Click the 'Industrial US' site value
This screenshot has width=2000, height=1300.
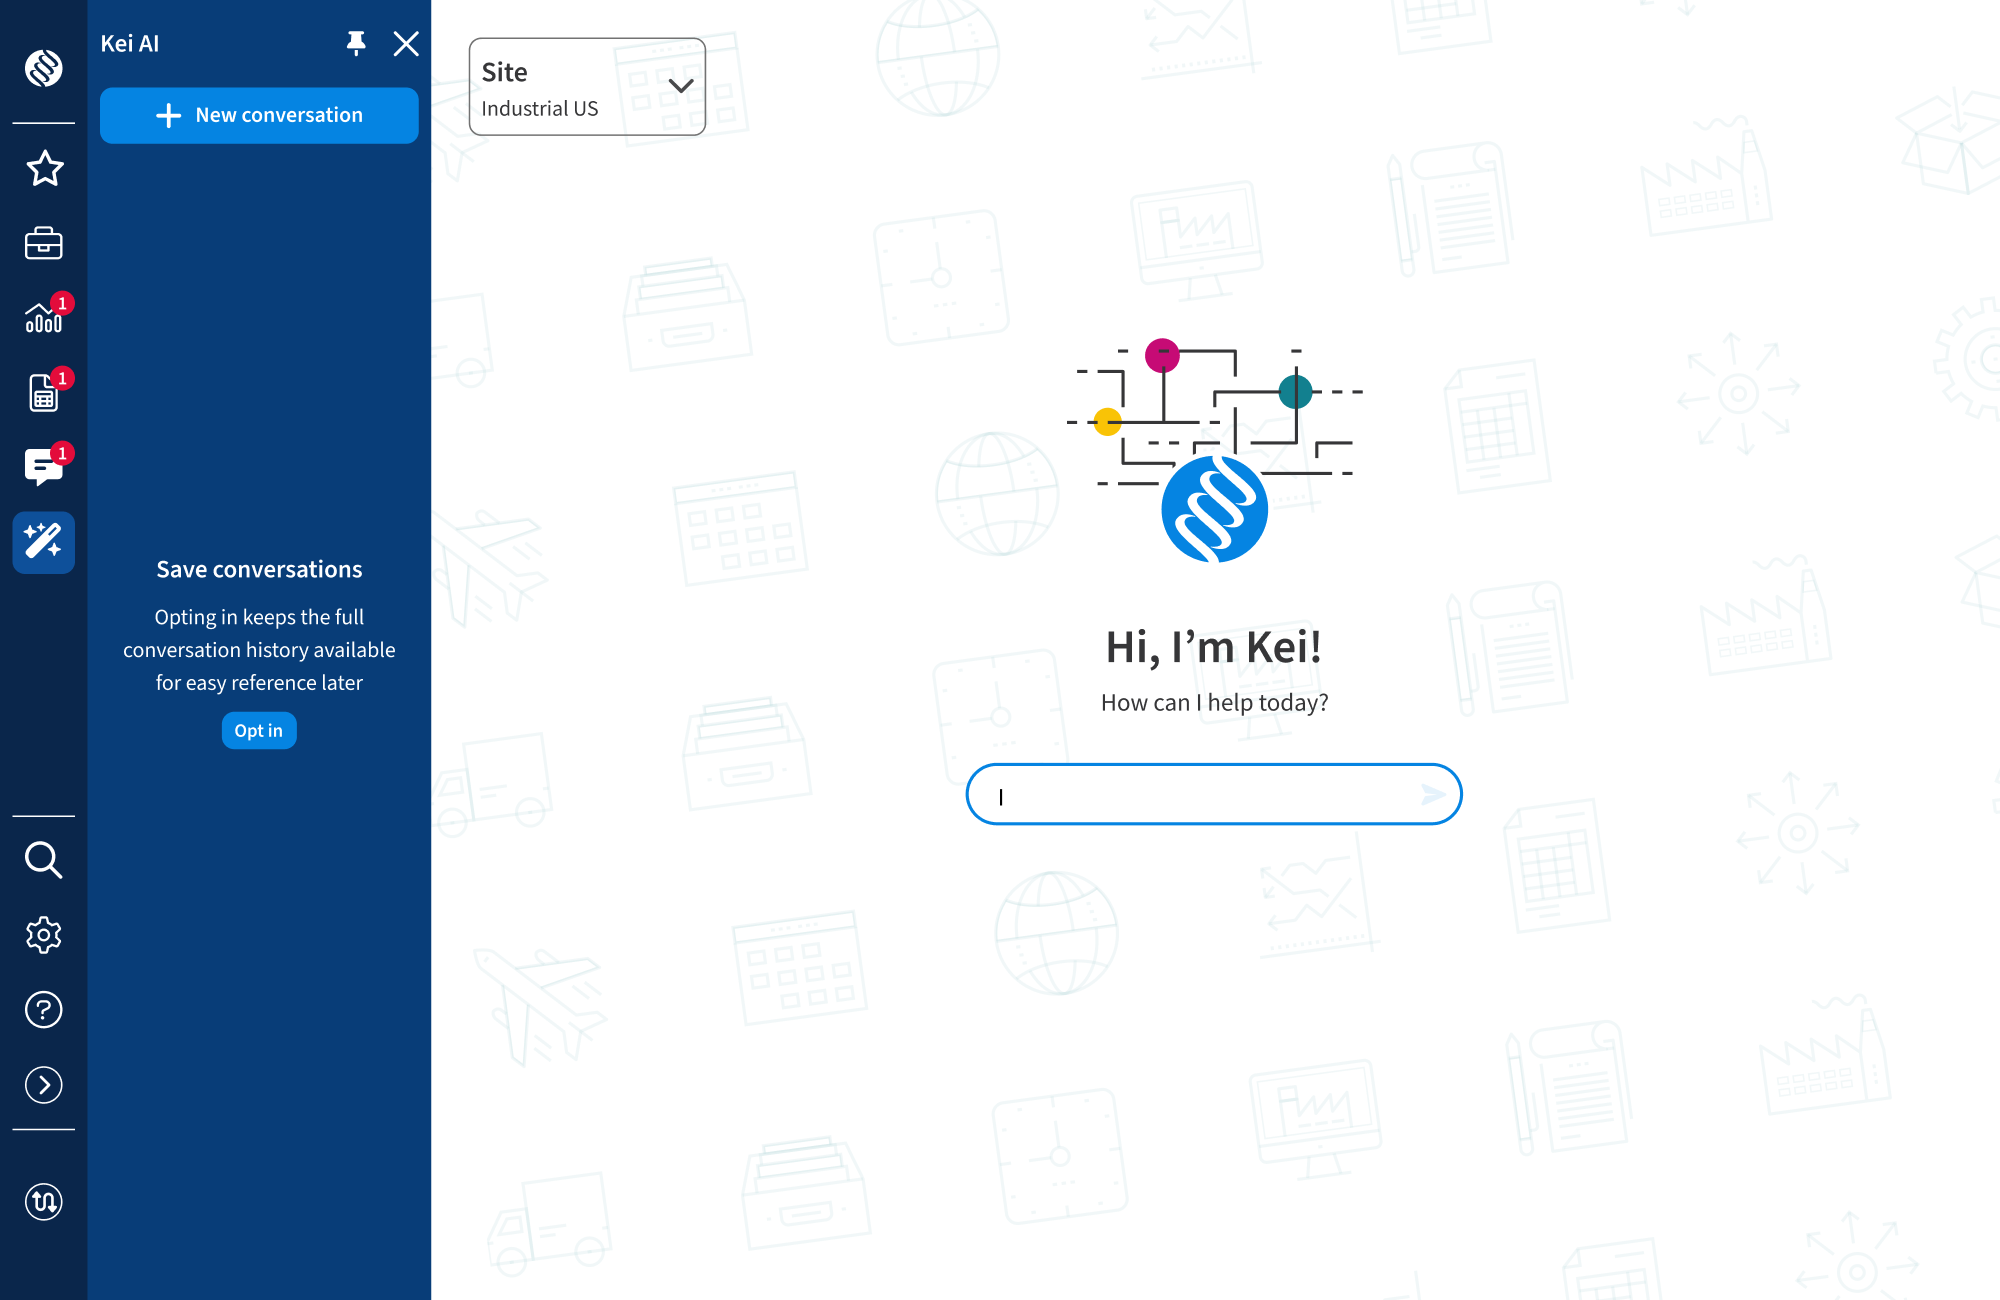(x=540, y=108)
